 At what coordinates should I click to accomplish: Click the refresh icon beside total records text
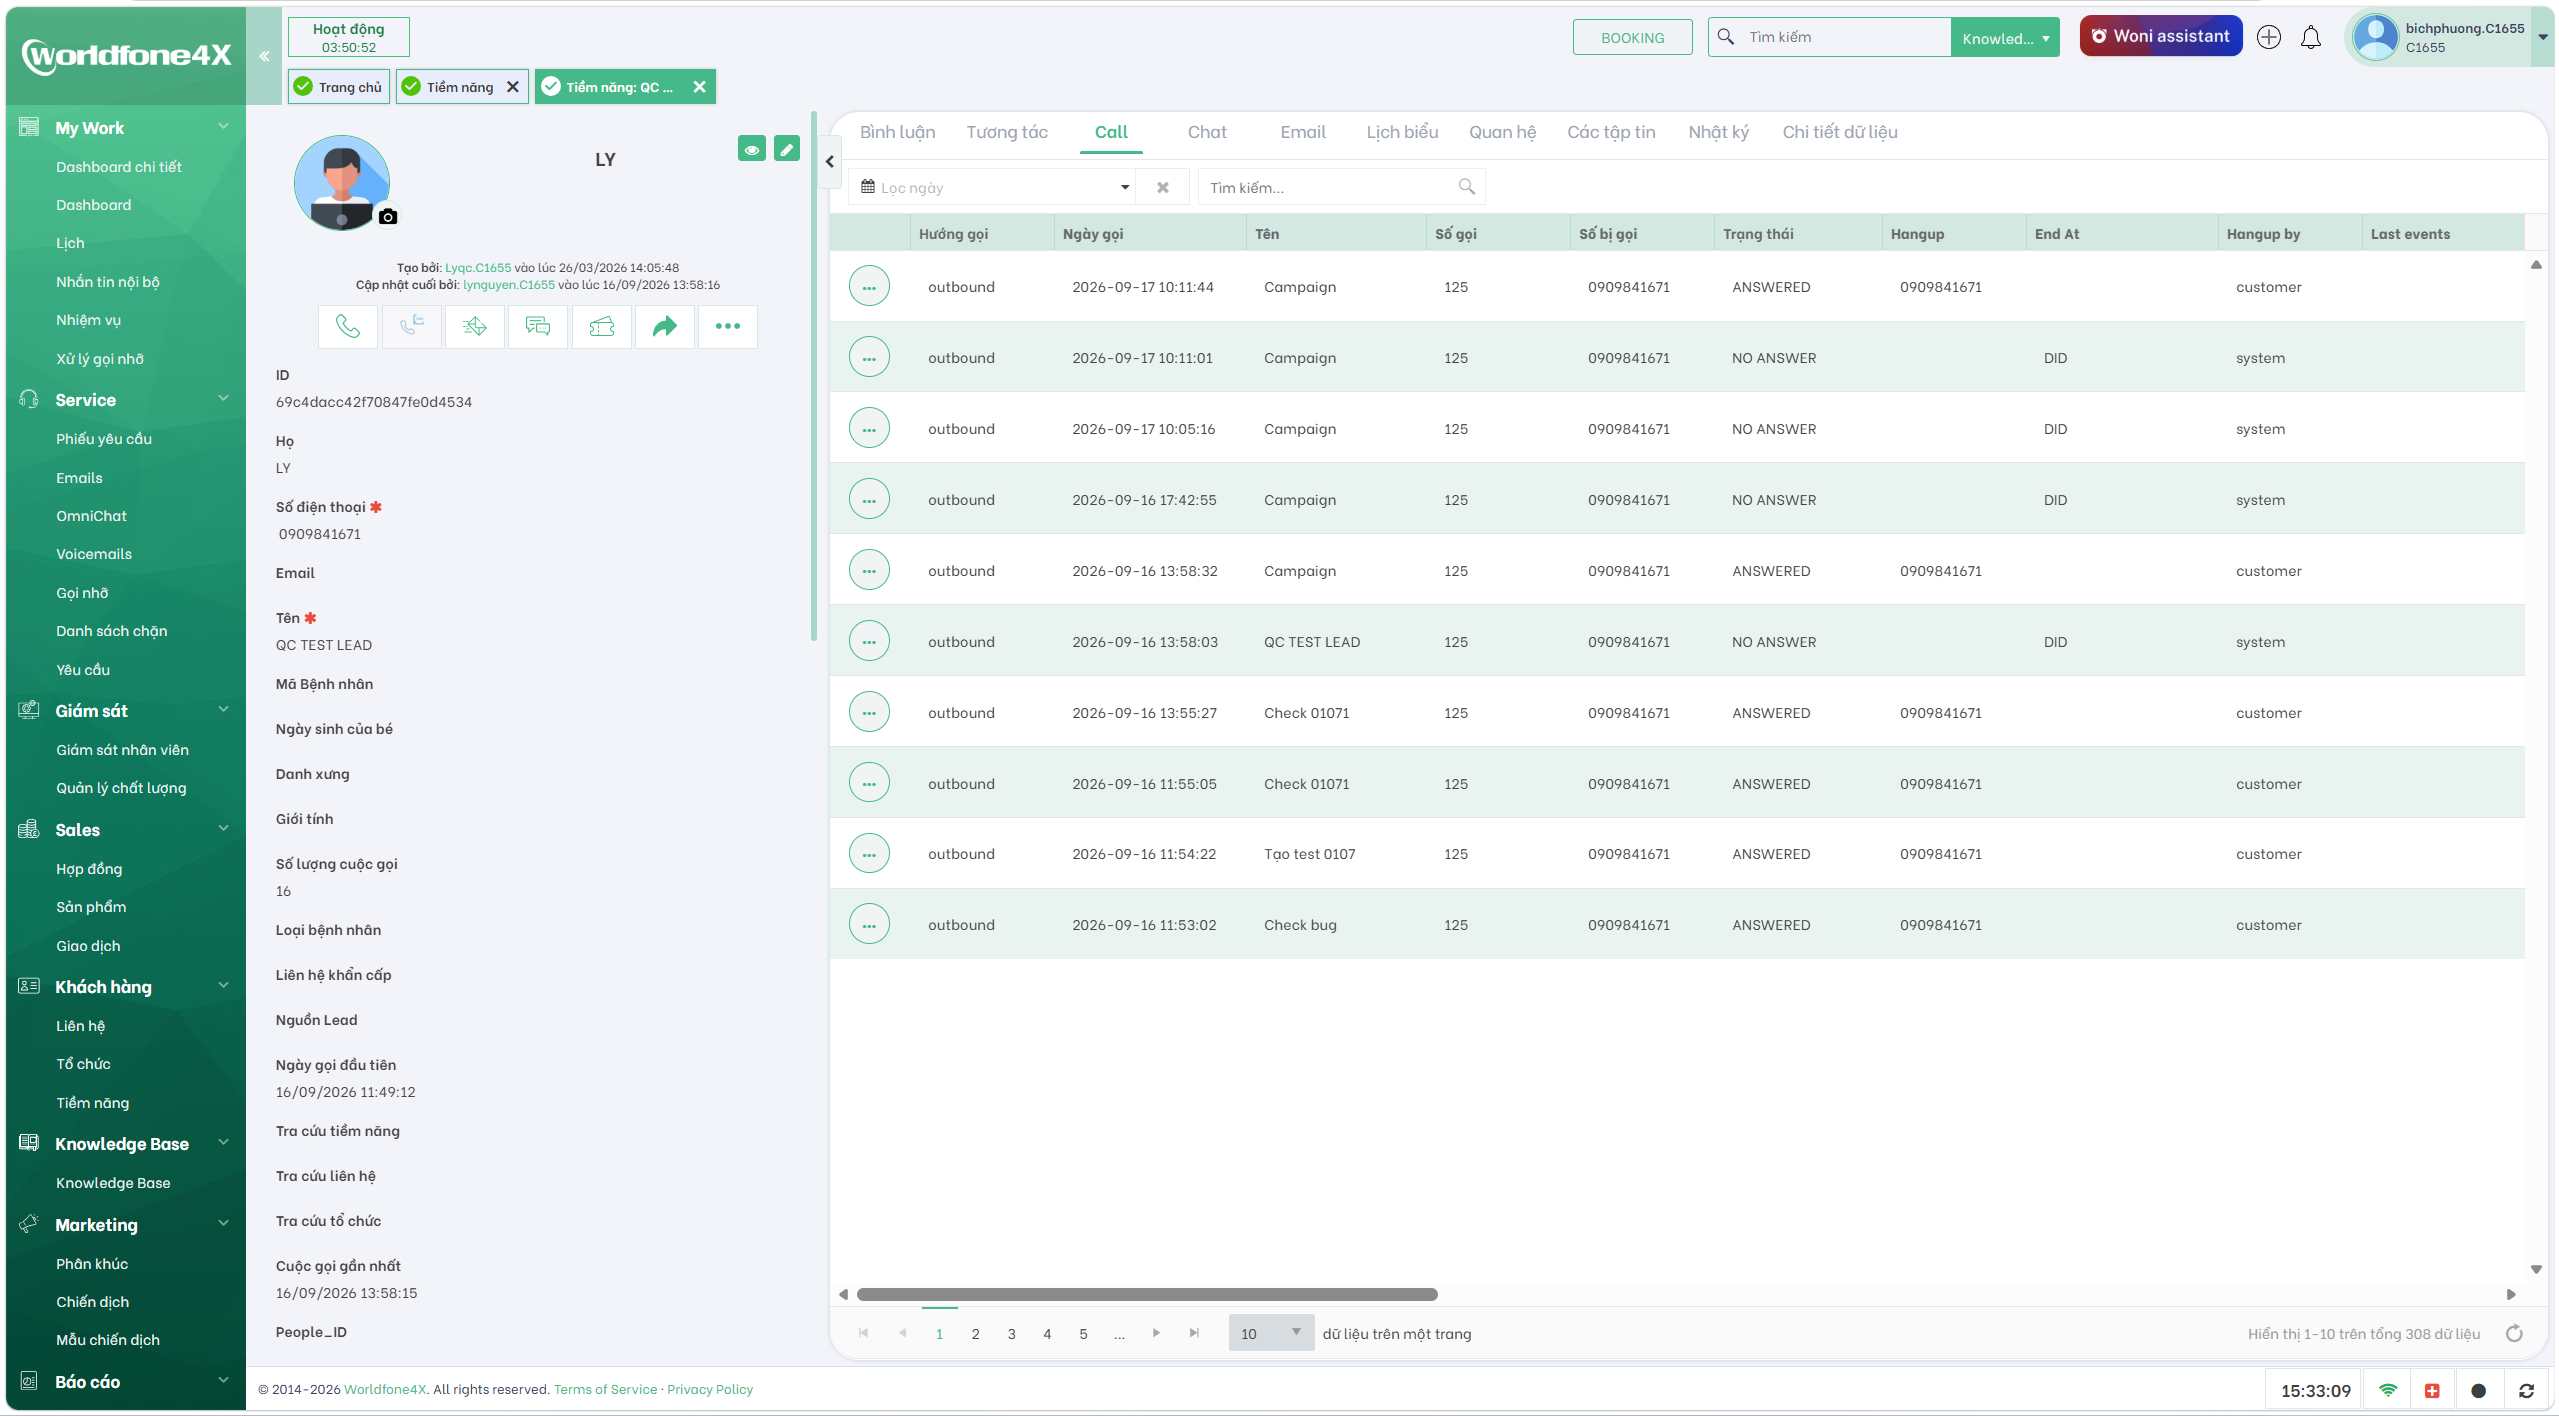tap(2514, 1333)
